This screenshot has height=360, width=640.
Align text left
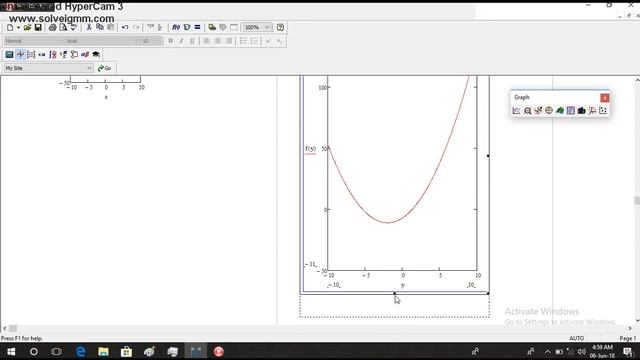(x=207, y=41)
